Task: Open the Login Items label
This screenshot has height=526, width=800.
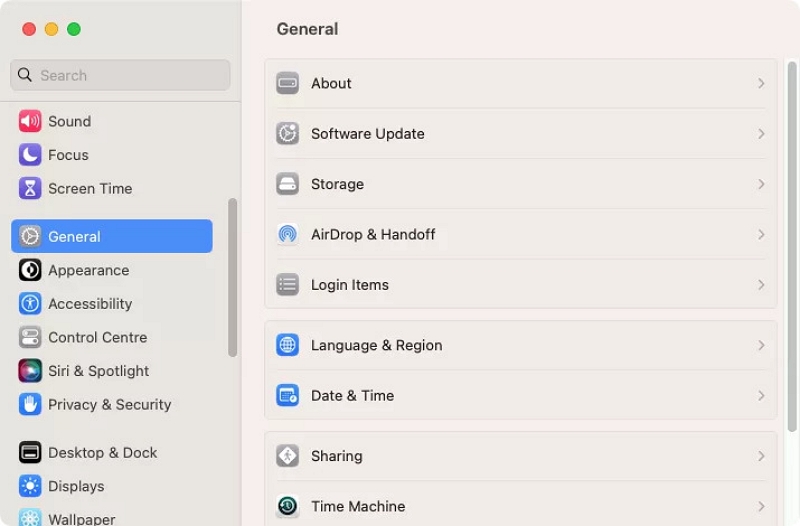Action: point(350,285)
